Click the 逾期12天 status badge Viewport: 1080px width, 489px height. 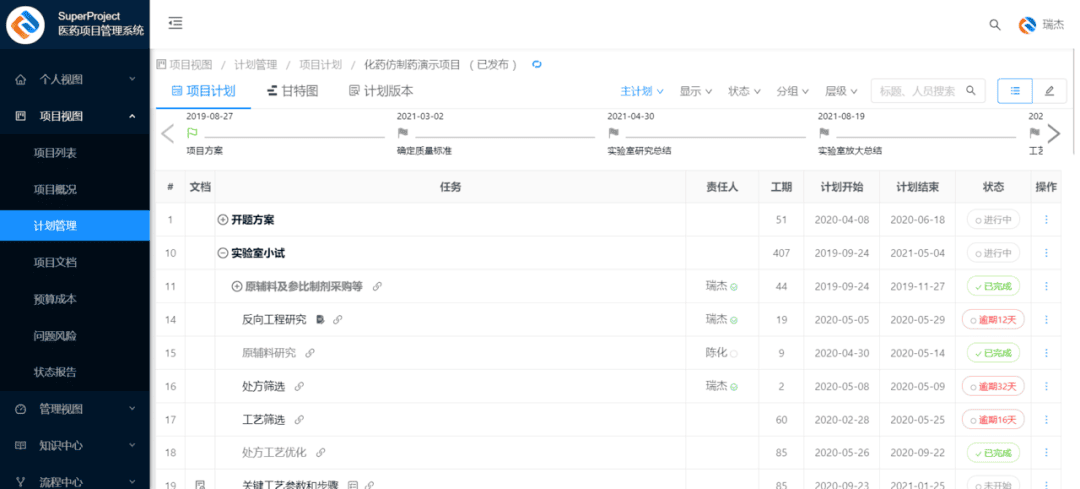[x=993, y=320]
